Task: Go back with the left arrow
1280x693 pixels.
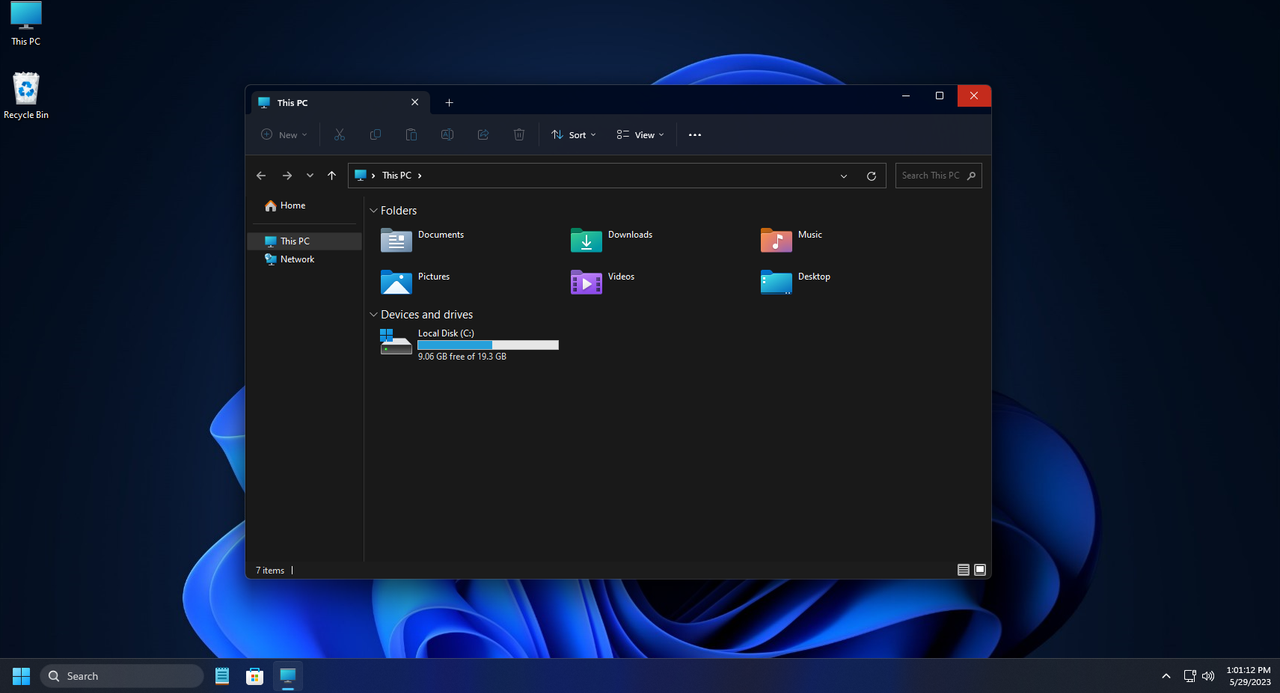Action: 261,176
